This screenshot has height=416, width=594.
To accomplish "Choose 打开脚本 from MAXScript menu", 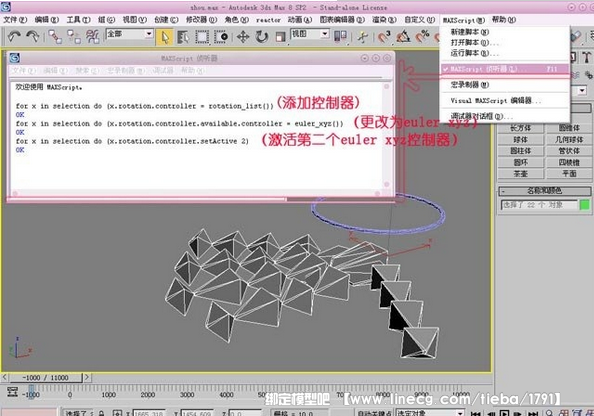I will (505, 42).
